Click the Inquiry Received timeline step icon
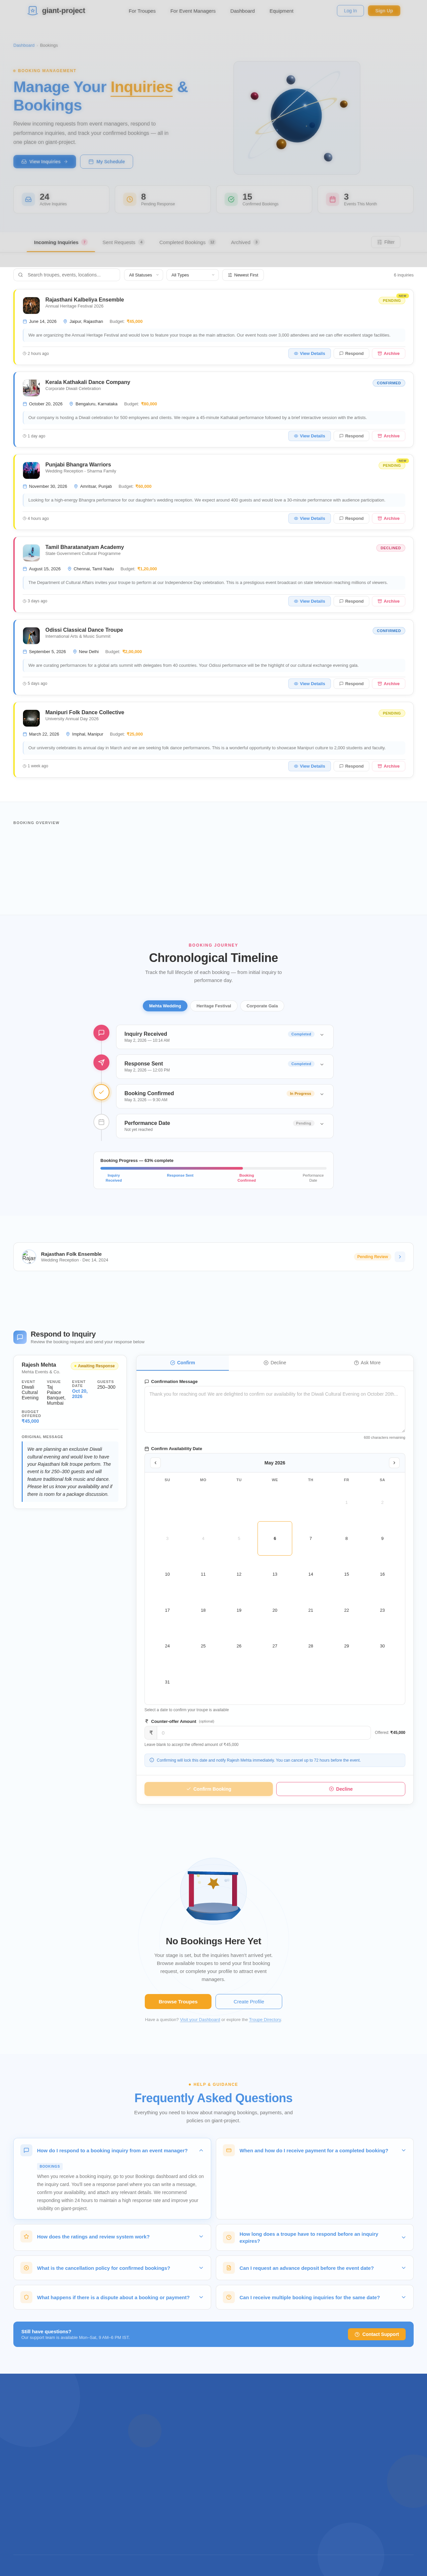Image resolution: width=427 pixels, height=2576 pixels. point(101,1033)
